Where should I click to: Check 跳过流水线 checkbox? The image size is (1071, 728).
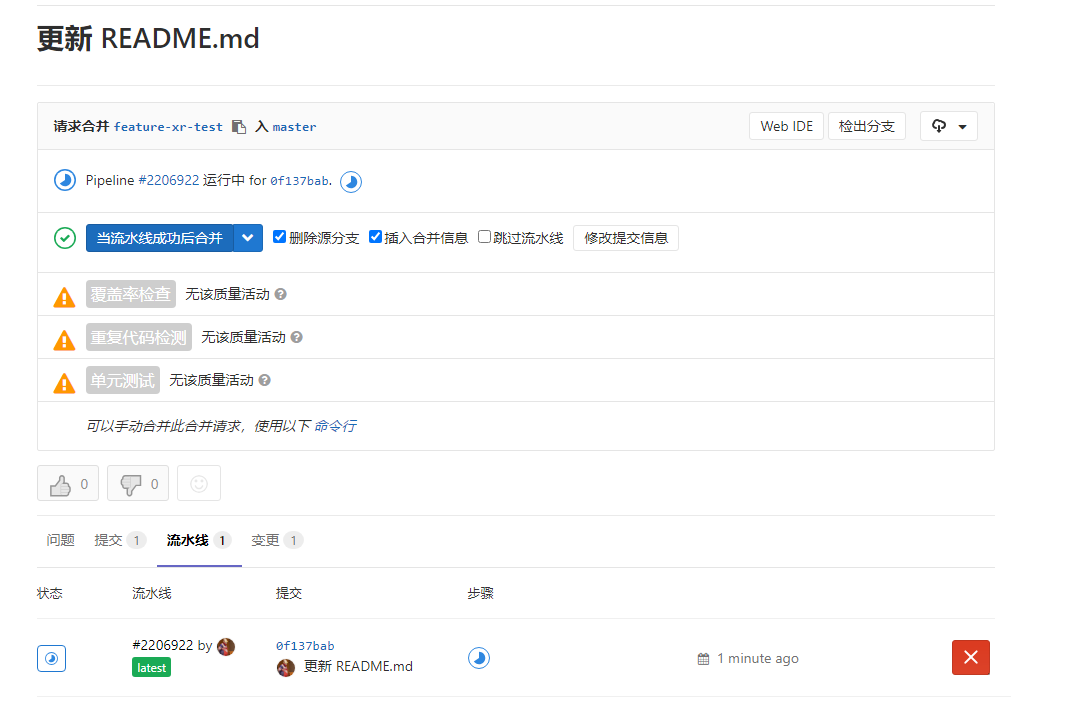point(484,236)
